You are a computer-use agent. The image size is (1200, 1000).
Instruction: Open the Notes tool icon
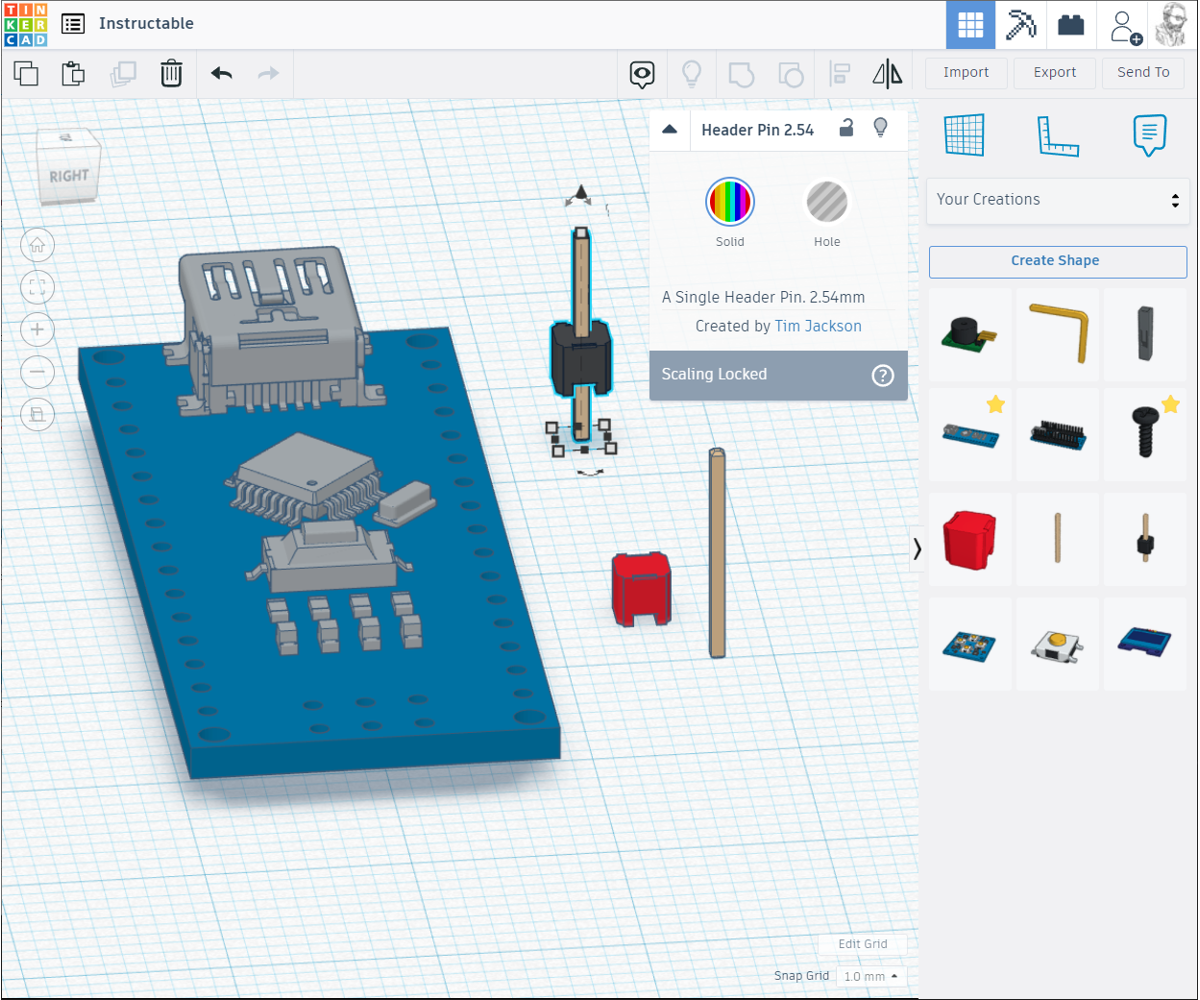(x=1150, y=135)
